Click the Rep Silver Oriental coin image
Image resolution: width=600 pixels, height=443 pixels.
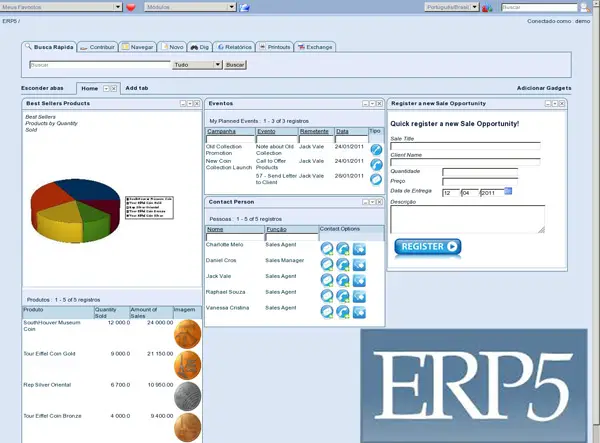pyautogui.click(x=187, y=396)
